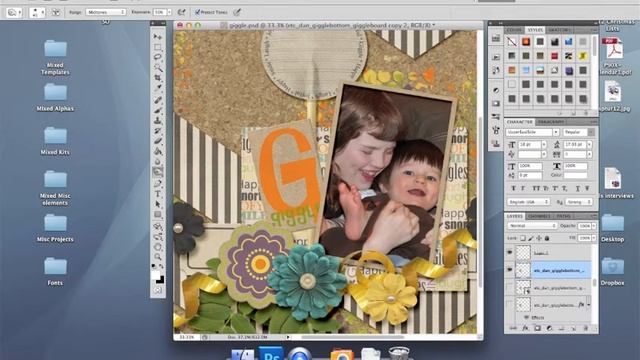Viewport: 640px width, 360px height.
Task: Select the Crop tool
Action: (158, 78)
